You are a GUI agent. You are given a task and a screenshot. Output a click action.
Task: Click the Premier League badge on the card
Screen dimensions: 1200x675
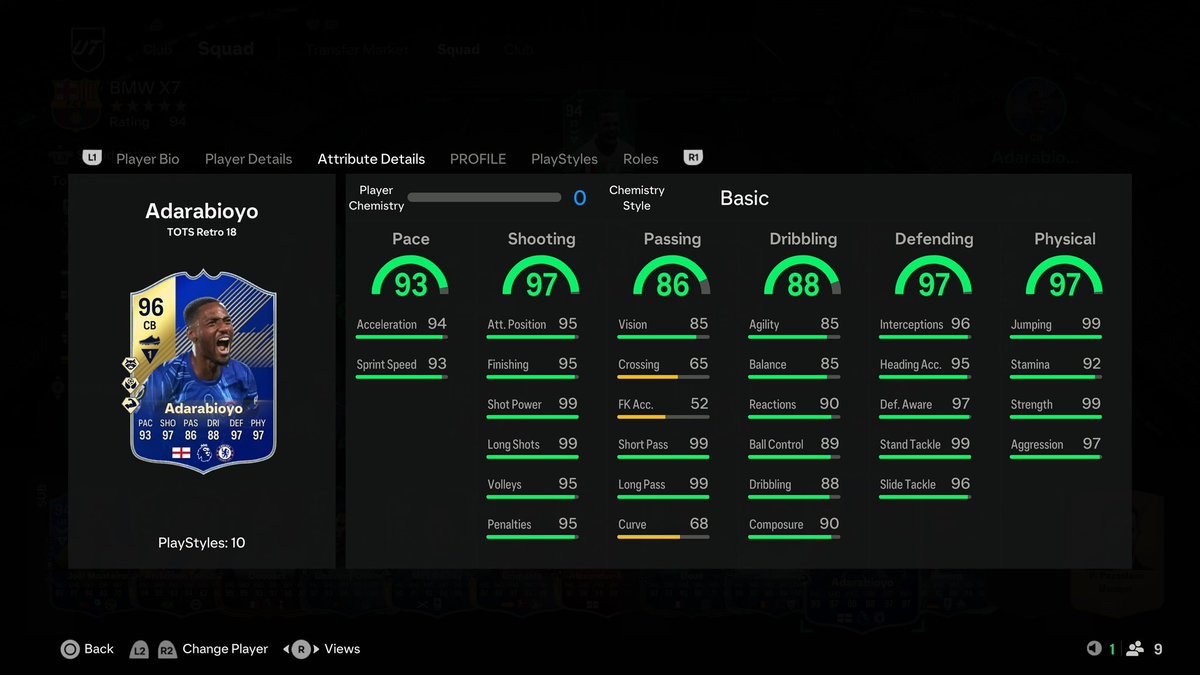point(203,453)
